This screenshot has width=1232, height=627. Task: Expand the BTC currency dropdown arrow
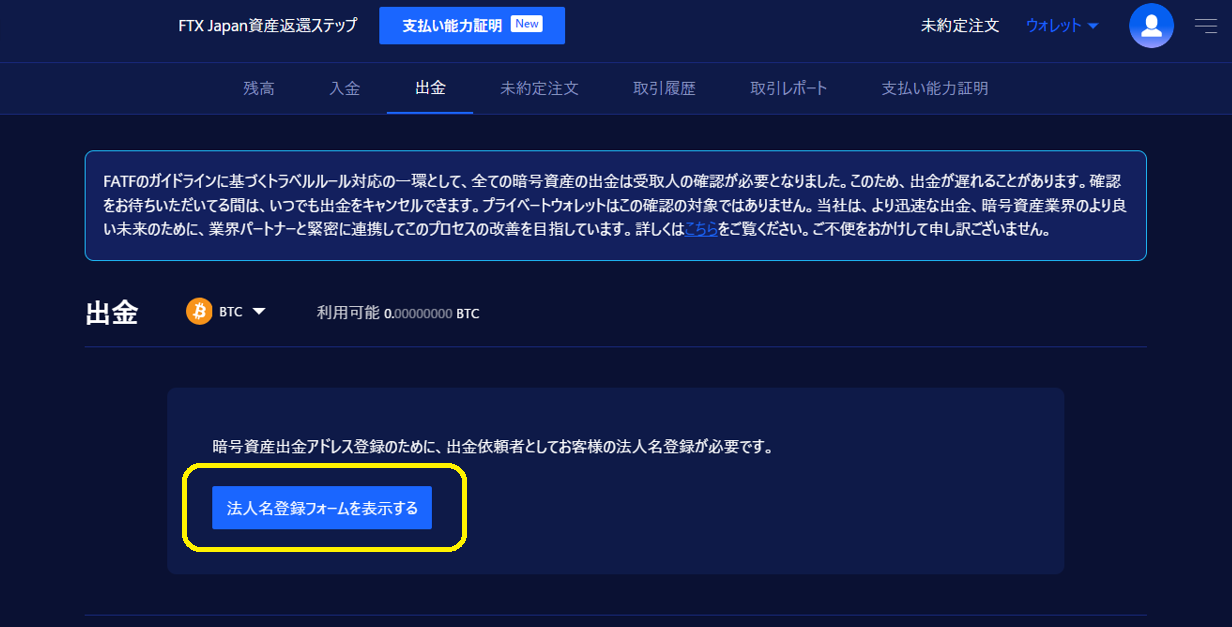(x=259, y=312)
